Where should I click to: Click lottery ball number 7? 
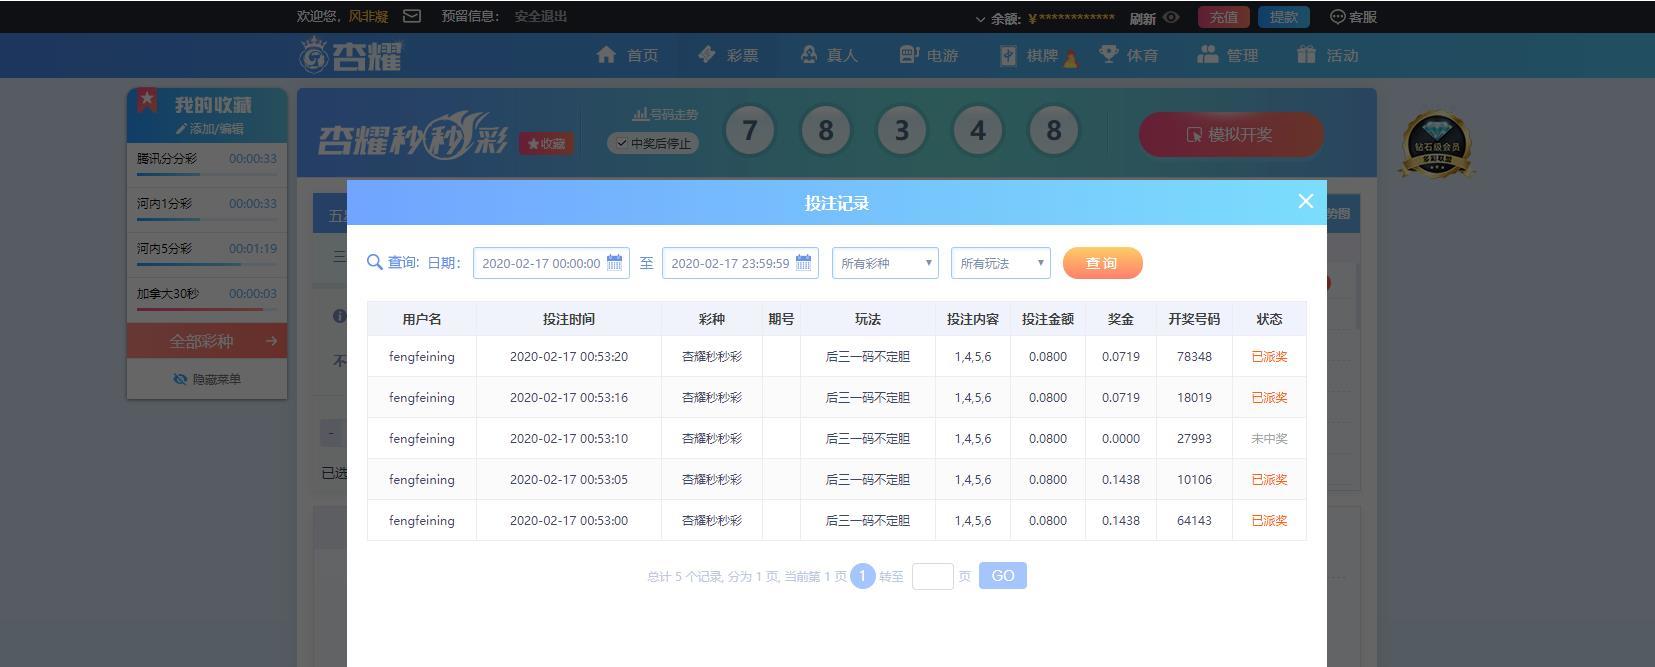[750, 130]
